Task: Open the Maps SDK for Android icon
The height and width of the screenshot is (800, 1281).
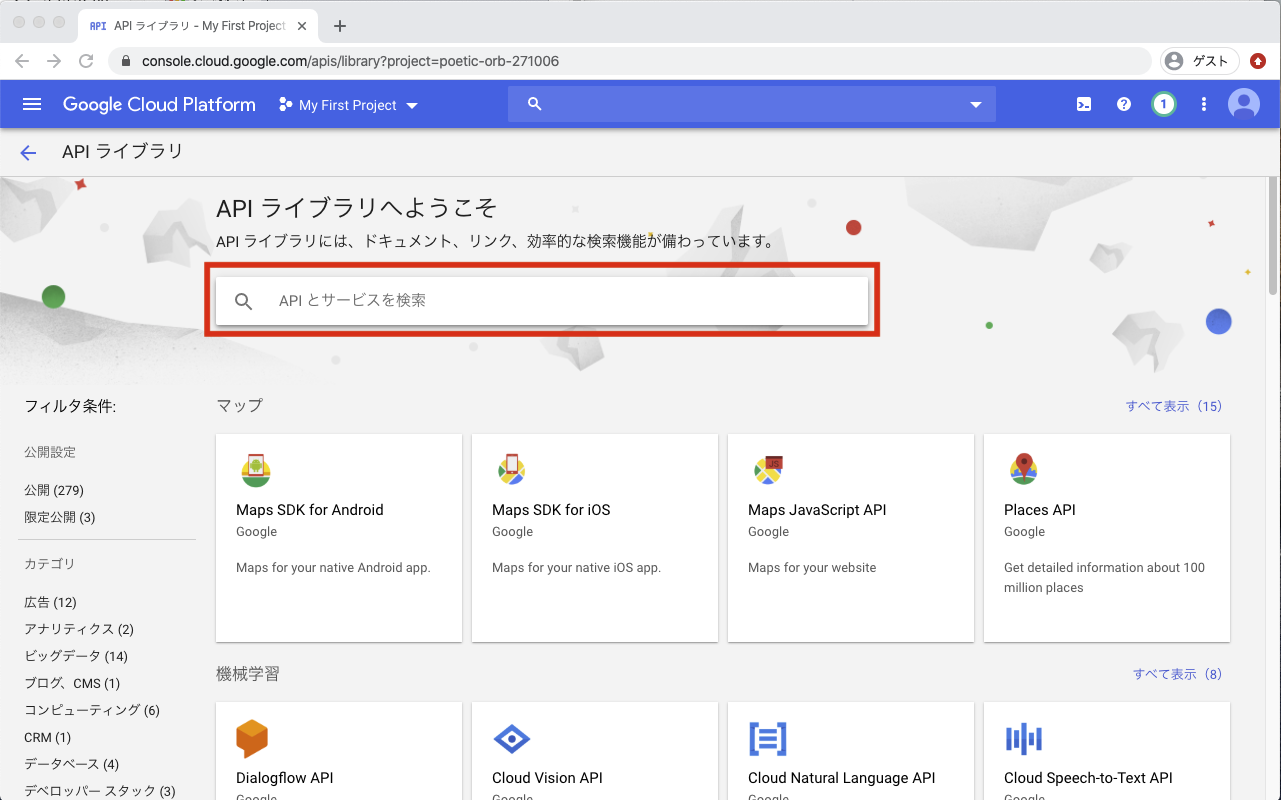Action: click(256, 469)
